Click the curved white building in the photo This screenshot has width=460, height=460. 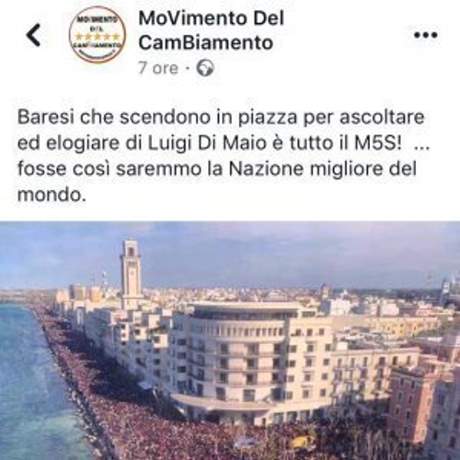click(x=233, y=360)
